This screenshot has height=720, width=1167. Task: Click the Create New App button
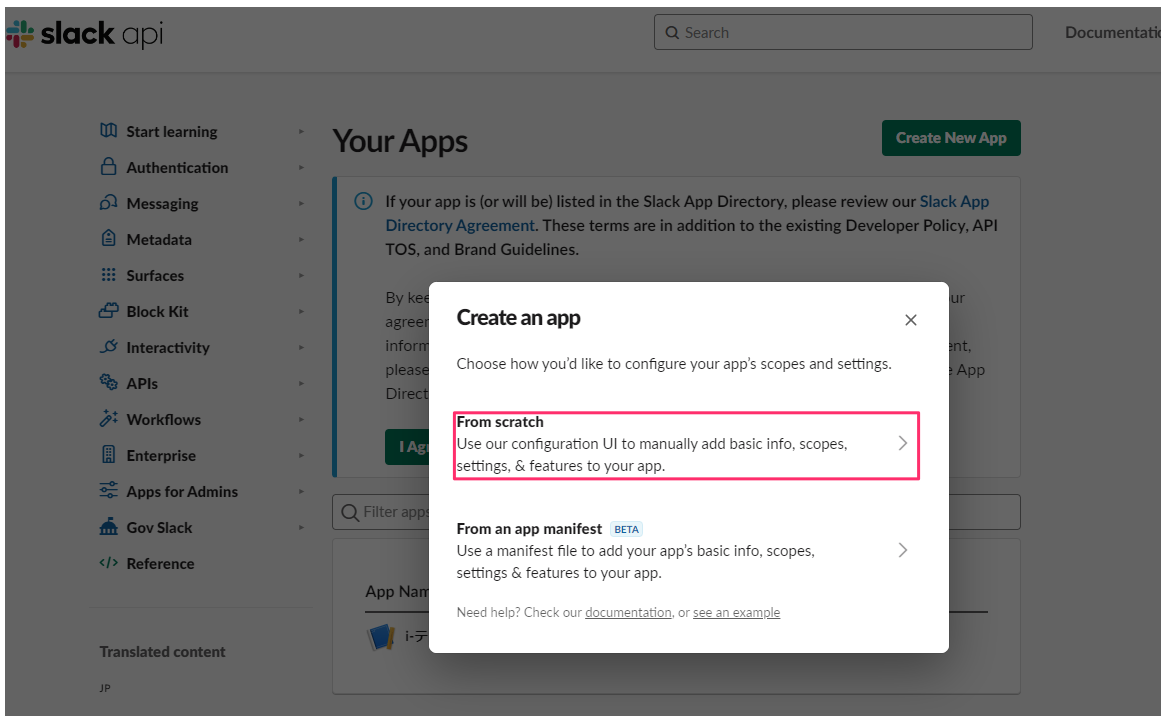[951, 138]
